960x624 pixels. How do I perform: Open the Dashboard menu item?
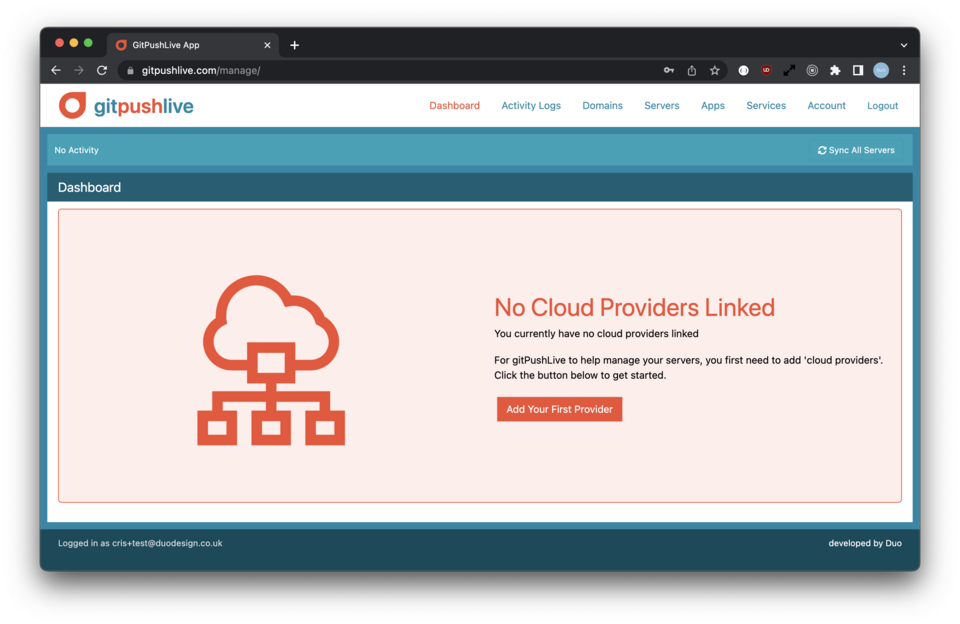tap(454, 105)
